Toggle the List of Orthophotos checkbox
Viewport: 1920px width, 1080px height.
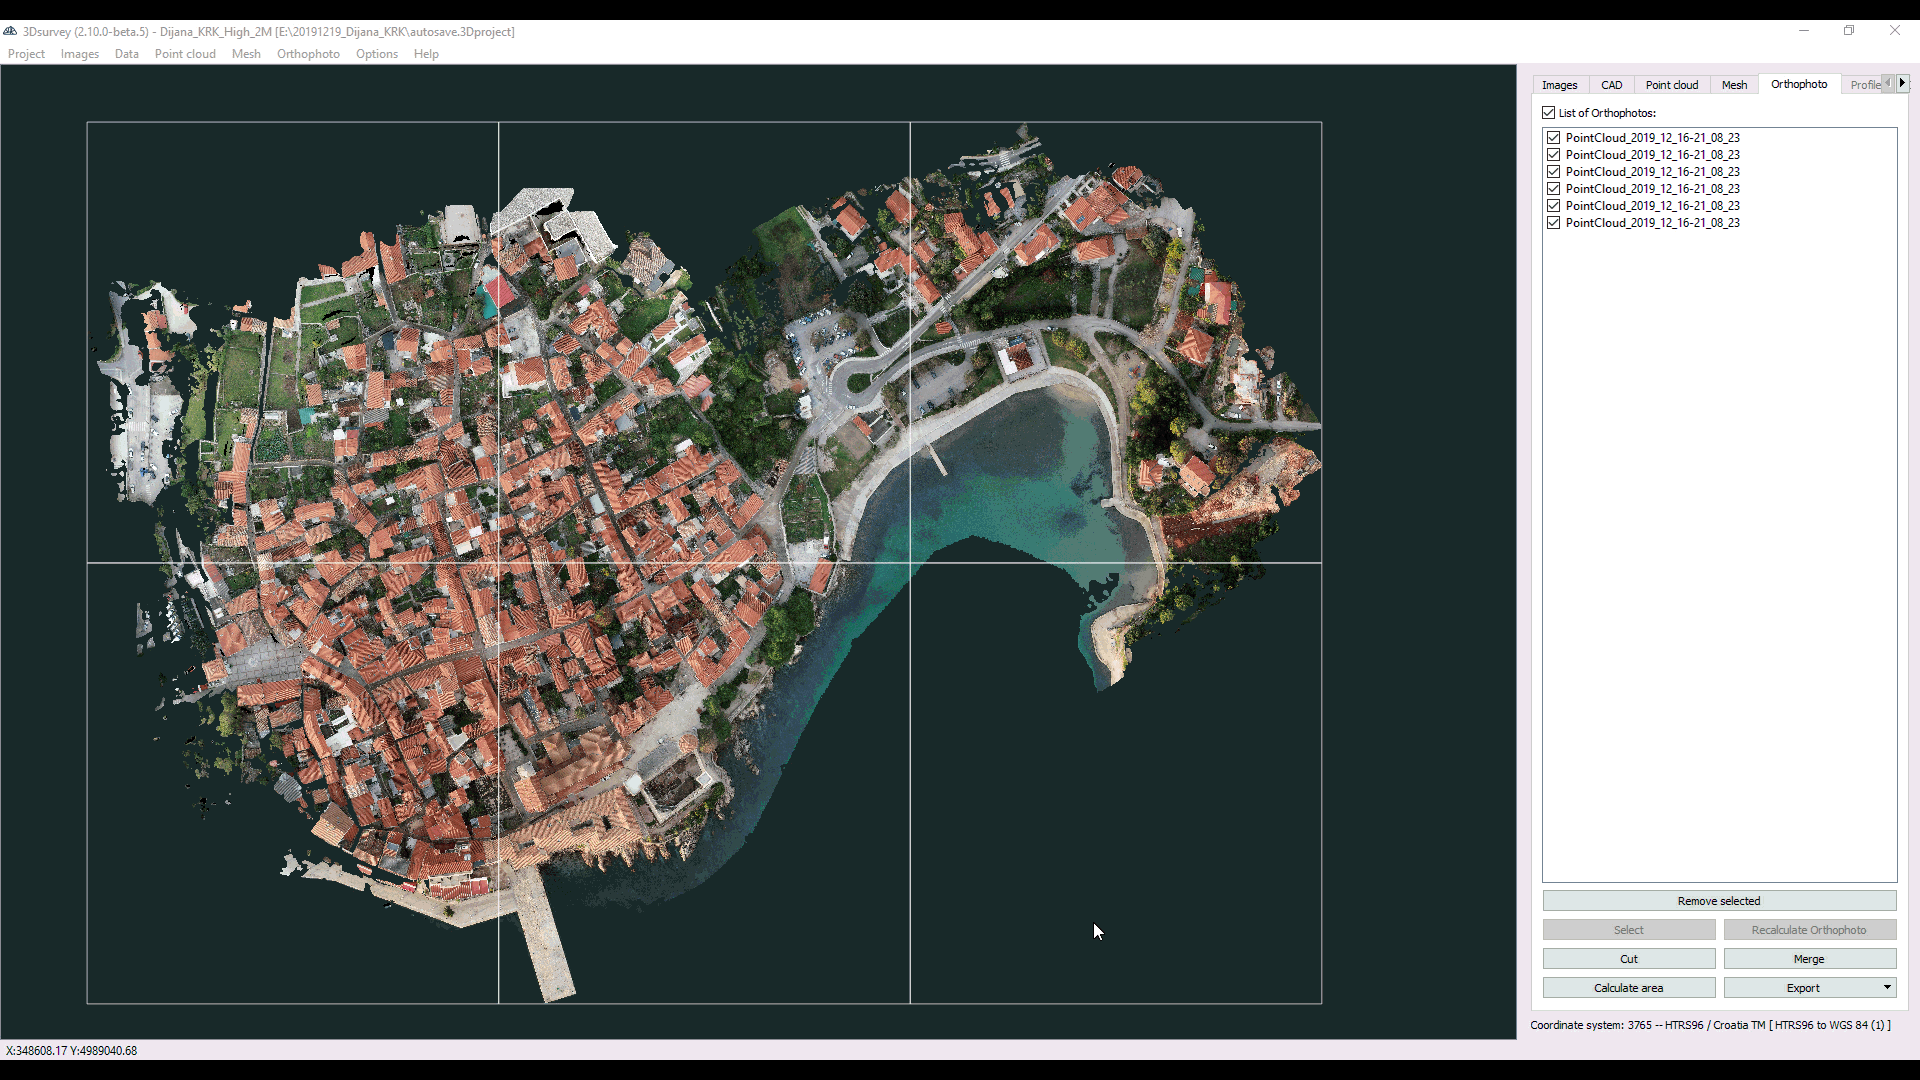pos(1547,112)
